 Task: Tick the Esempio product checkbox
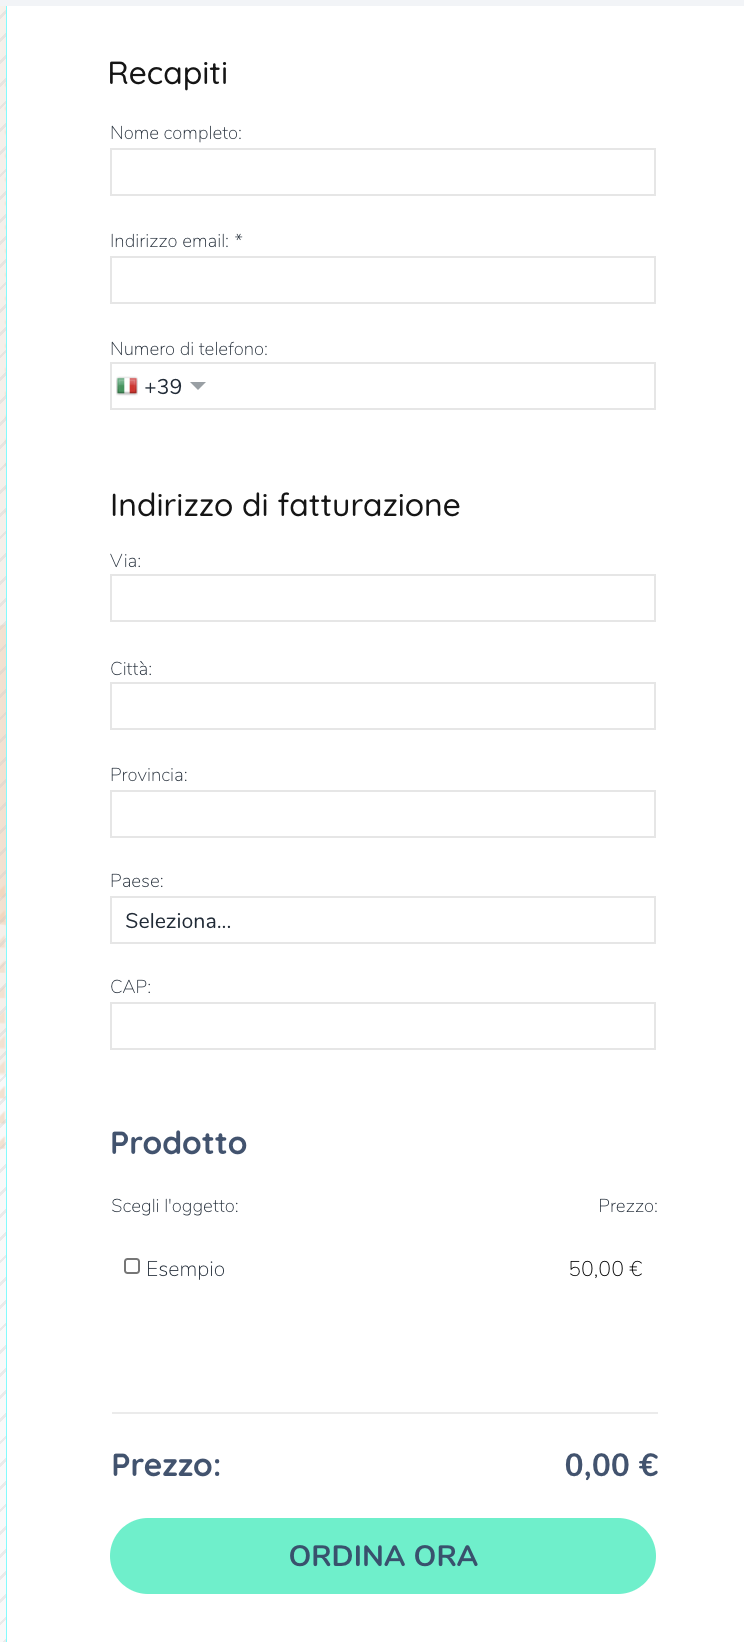point(132,1267)
